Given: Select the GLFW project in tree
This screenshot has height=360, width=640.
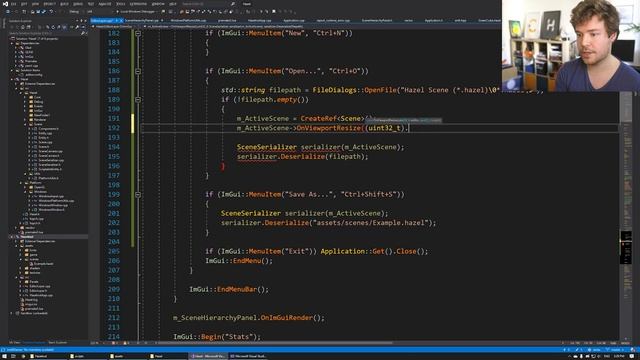Looking at the screenshot, I should coord(29,52).
